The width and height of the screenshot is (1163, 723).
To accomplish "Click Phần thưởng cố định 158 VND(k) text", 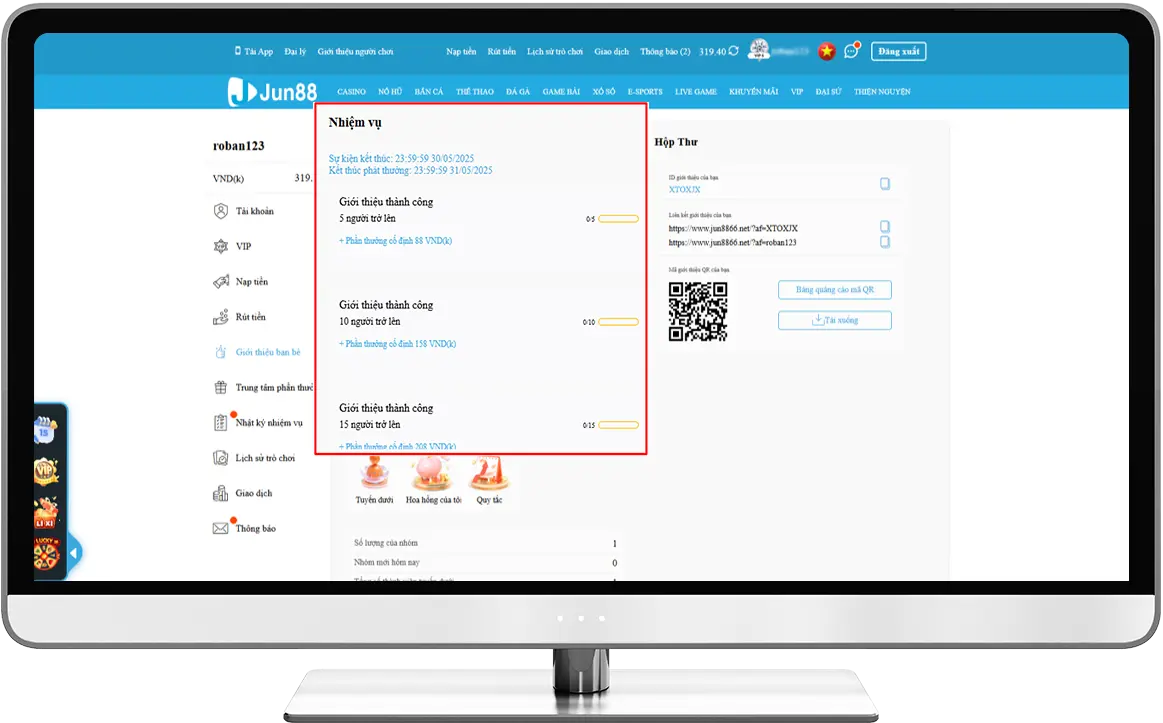I will tap(398, 344).
